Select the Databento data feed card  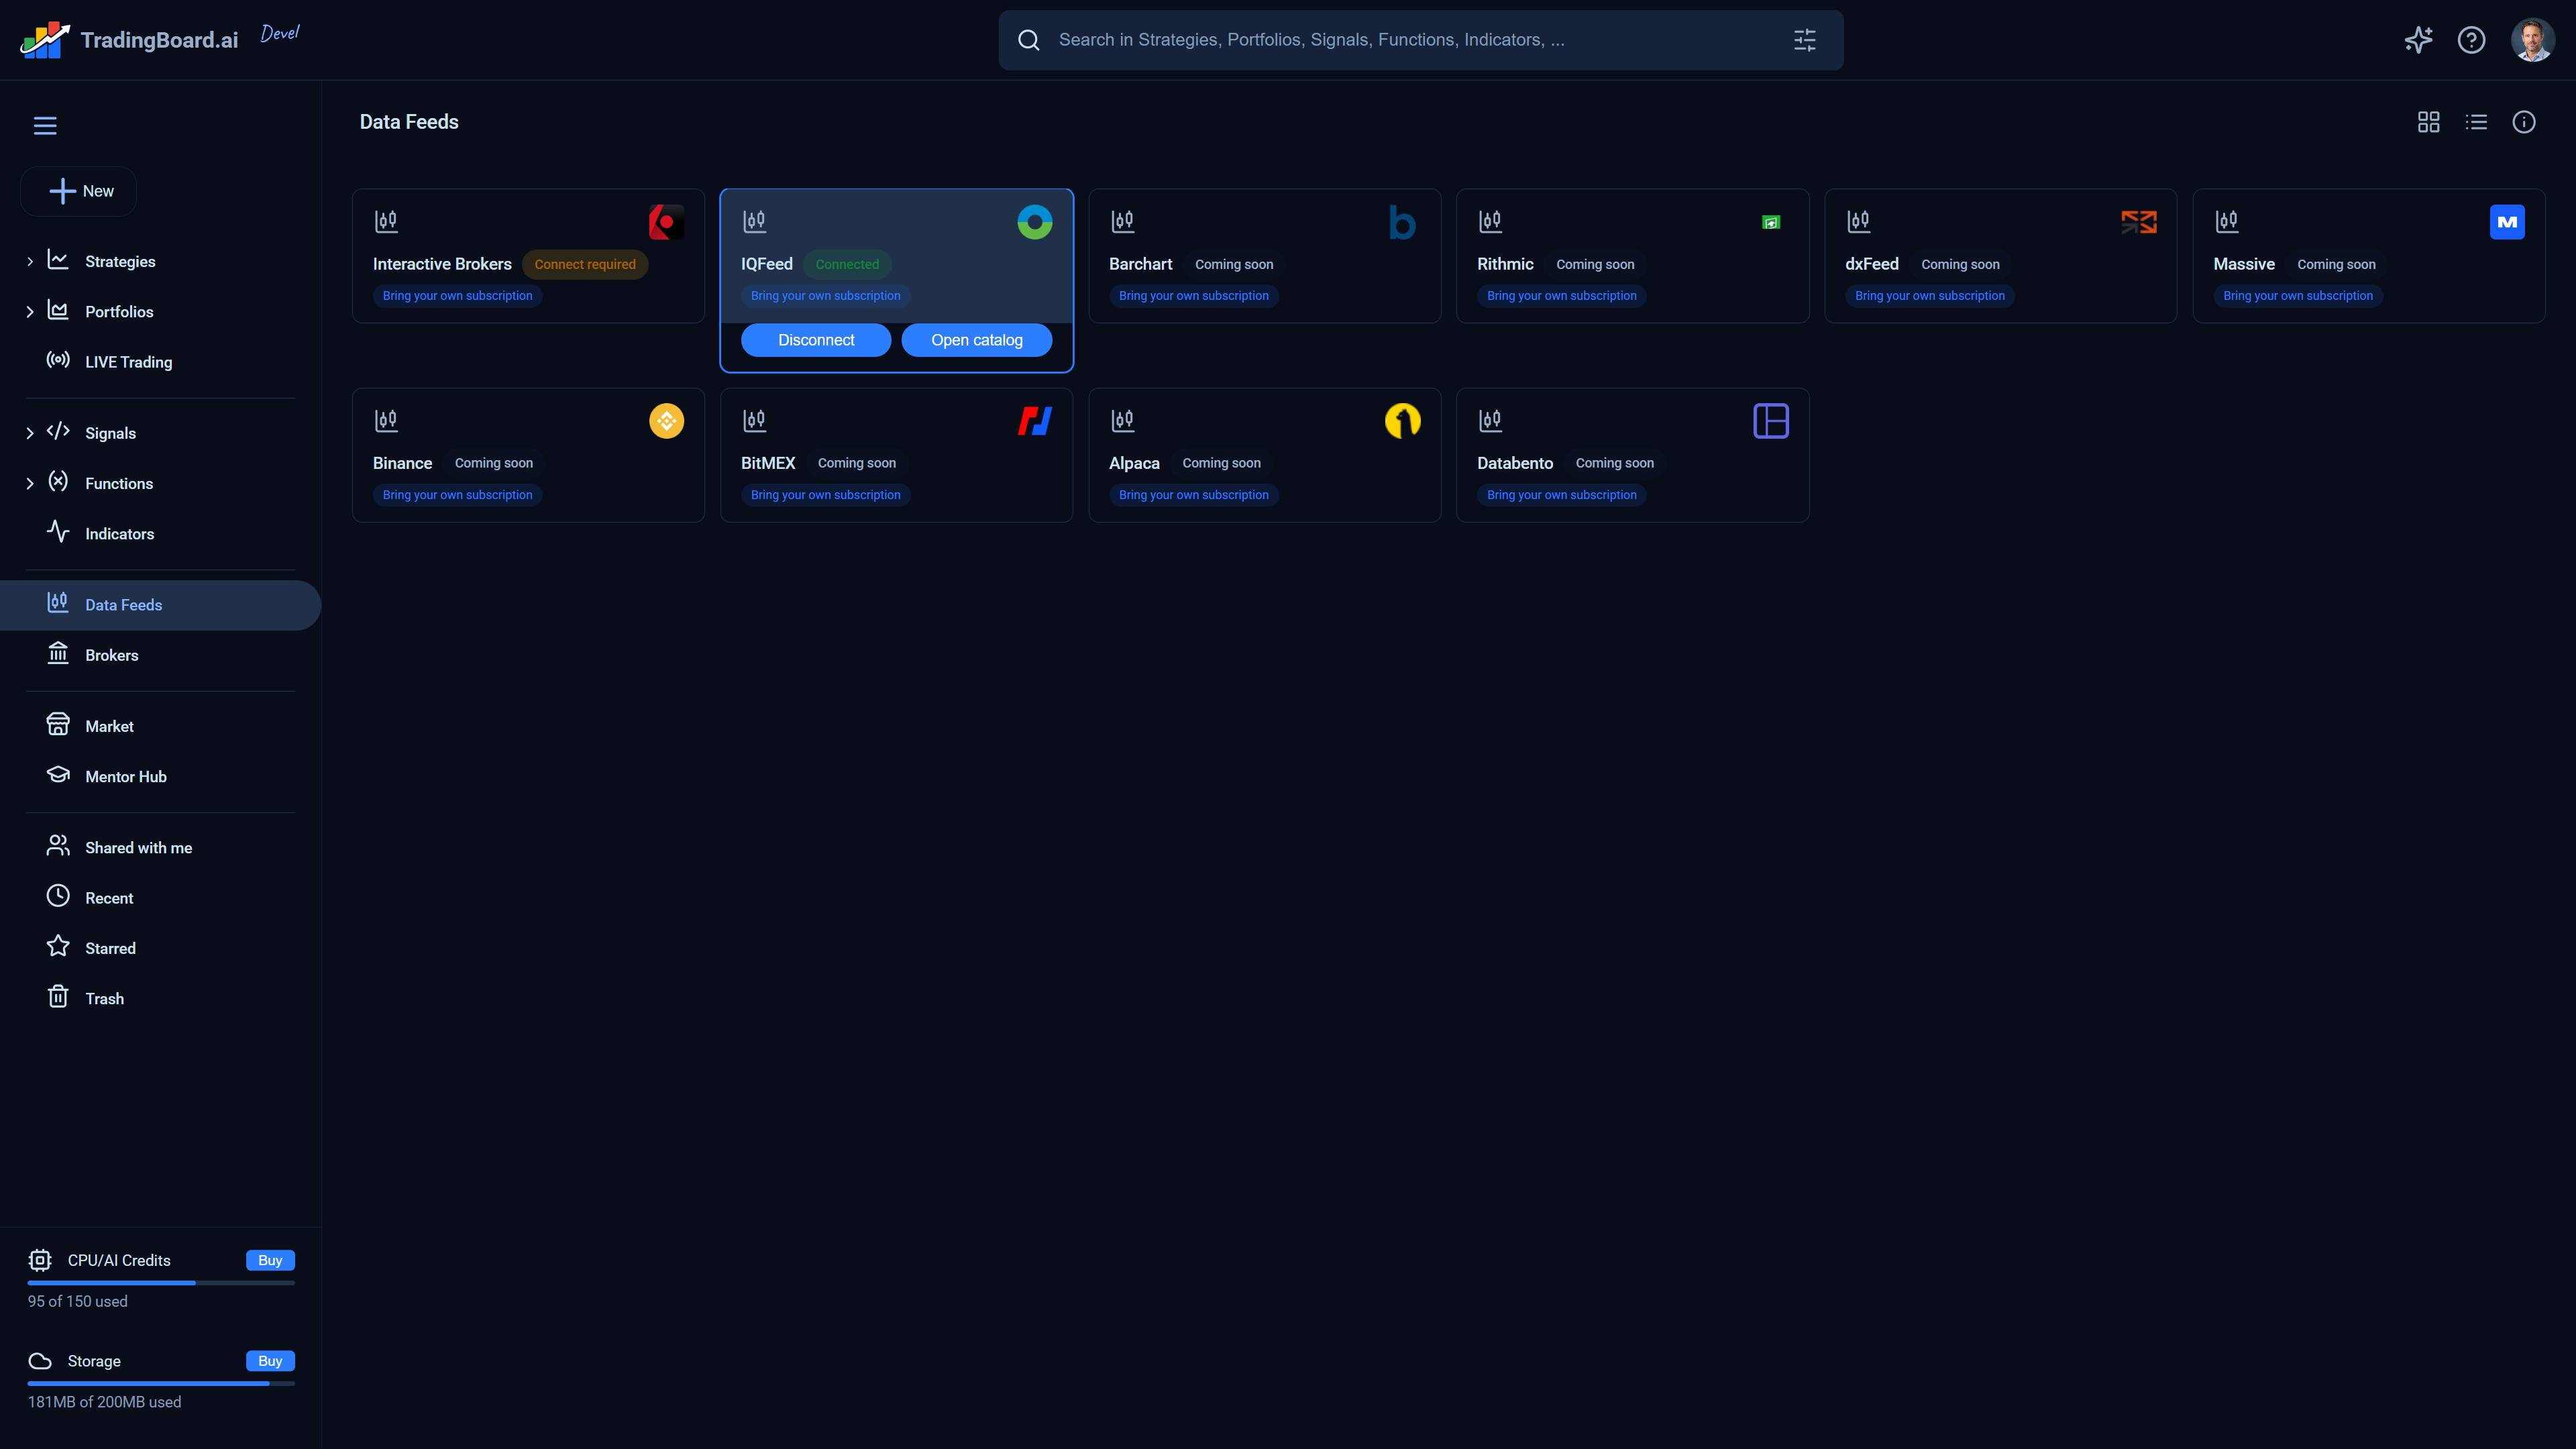click(1632, 455)
